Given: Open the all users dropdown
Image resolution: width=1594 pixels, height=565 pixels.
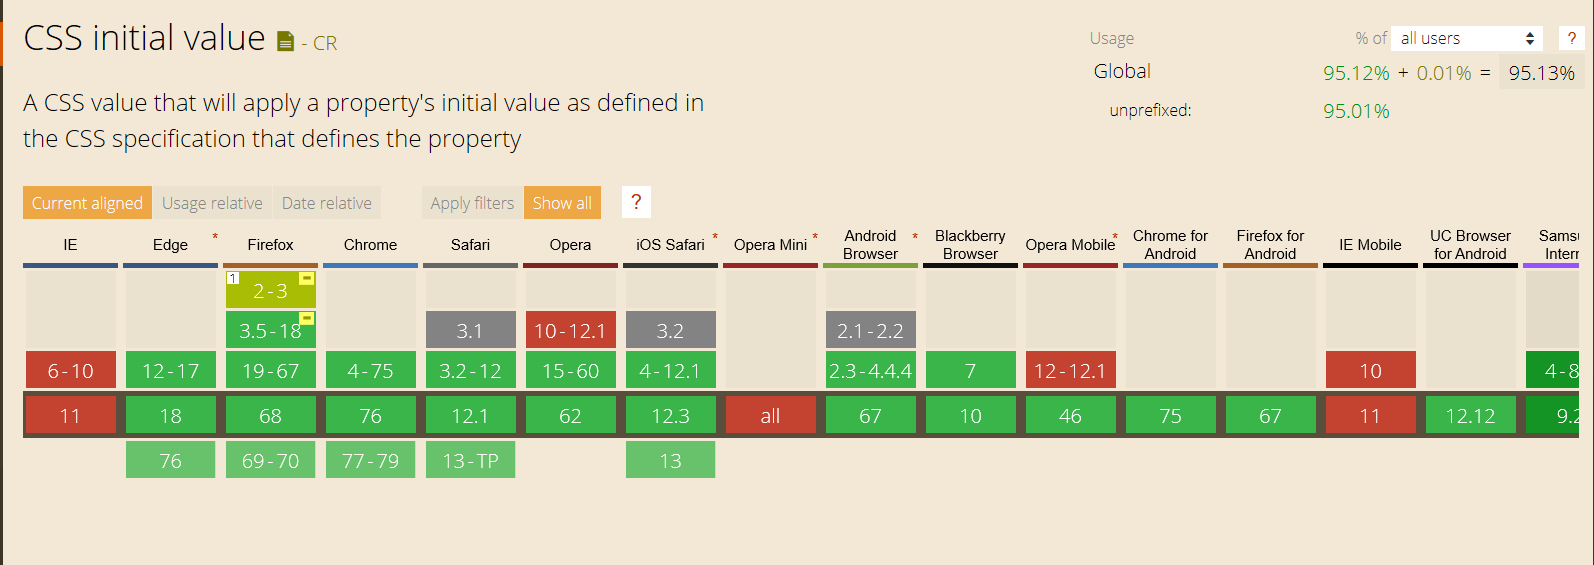Looking at the screenshot, I should (x=1466, y=38).
